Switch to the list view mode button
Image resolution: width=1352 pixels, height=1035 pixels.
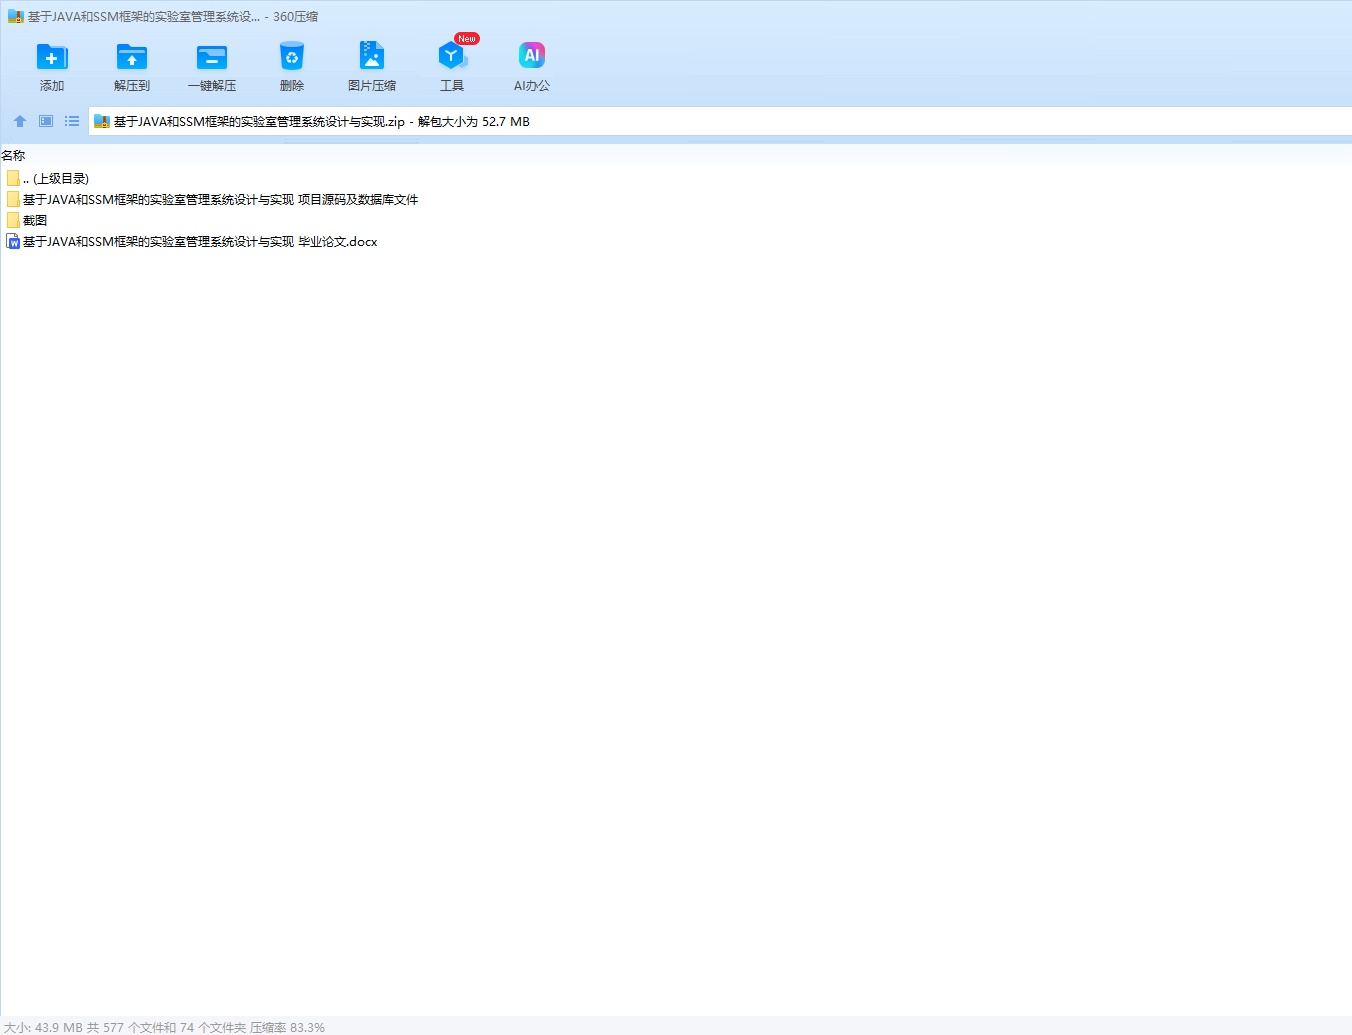coord(72,121)
